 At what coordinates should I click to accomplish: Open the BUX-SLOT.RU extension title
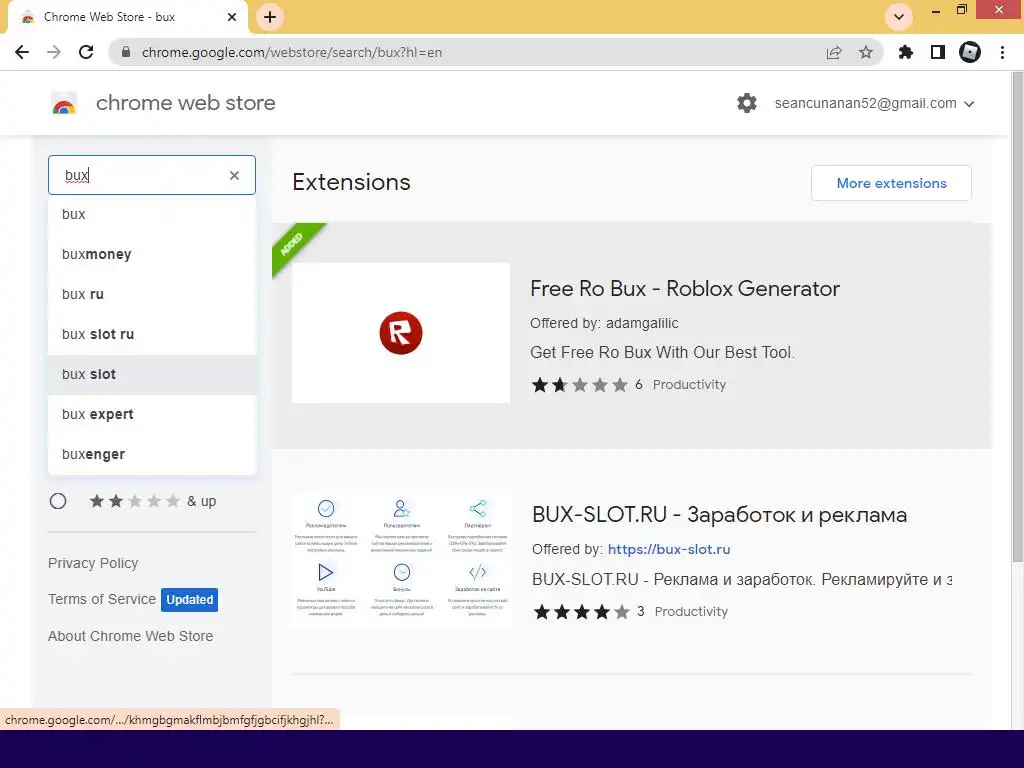point(720,515)
